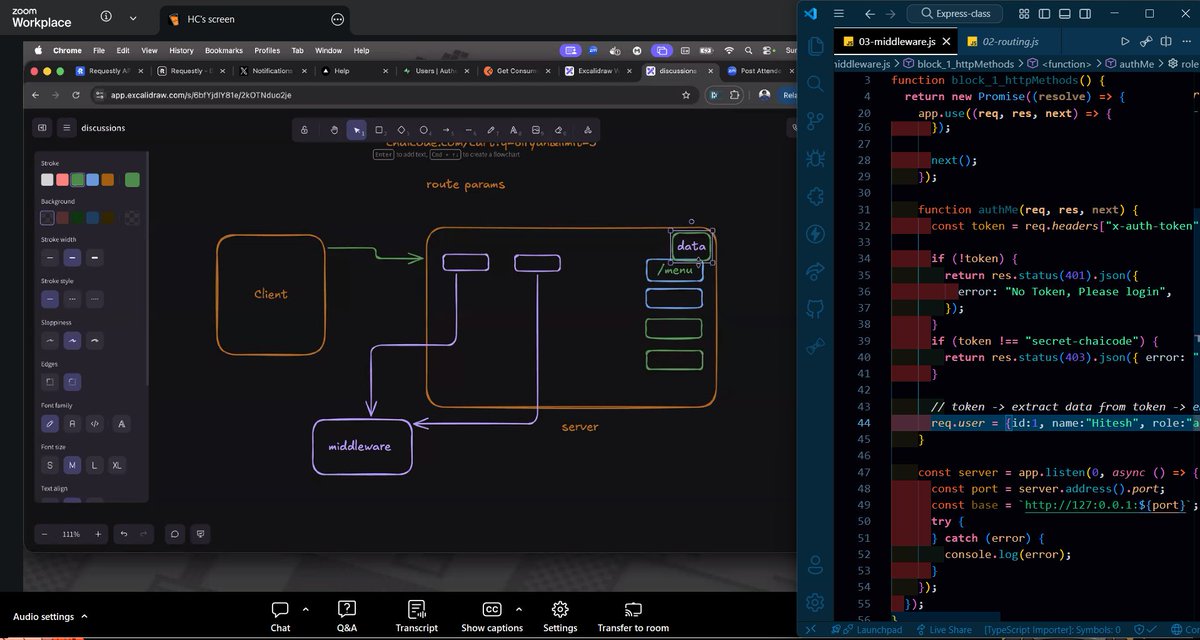
Task: Set stroke style to dotted
Action: pyautogui.click(x=95, y=298)
